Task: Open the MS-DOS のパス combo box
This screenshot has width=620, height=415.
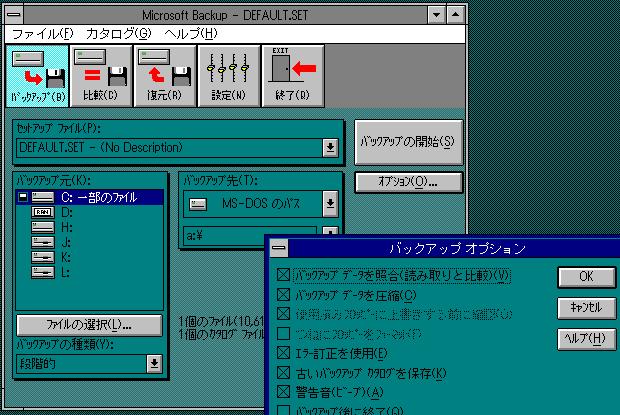Action: [261, 204]
